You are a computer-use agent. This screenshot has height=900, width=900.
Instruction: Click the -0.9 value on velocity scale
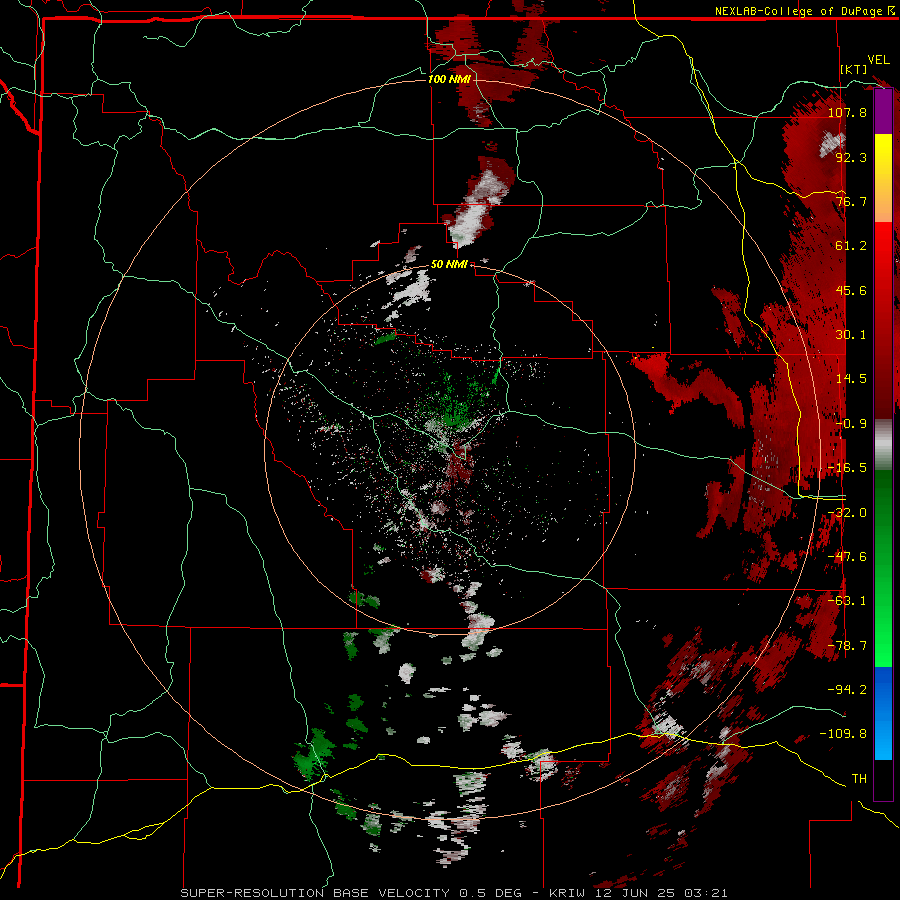(851, 424)
